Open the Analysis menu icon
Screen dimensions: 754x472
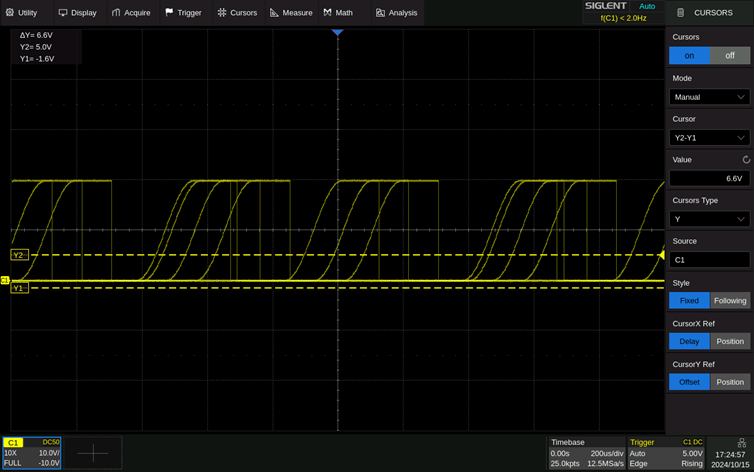[381, 13]
